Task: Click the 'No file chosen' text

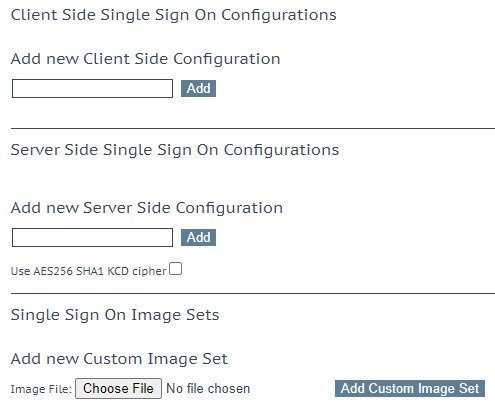Action: [208, 389]
